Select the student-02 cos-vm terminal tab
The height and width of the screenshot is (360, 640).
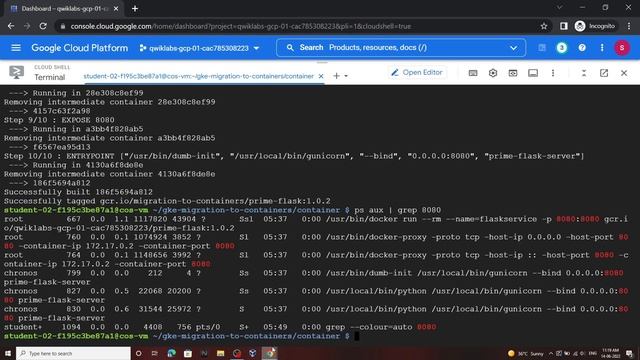(198, 76)
